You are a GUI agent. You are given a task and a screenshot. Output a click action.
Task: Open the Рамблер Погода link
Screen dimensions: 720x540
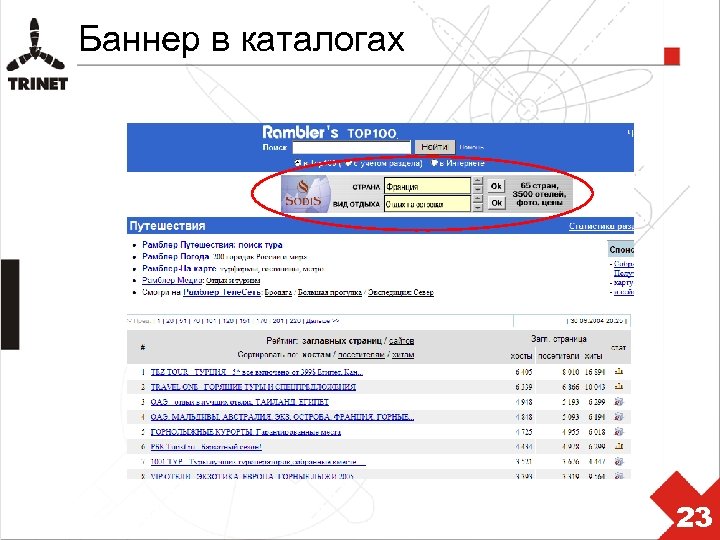tap(175, 257)
